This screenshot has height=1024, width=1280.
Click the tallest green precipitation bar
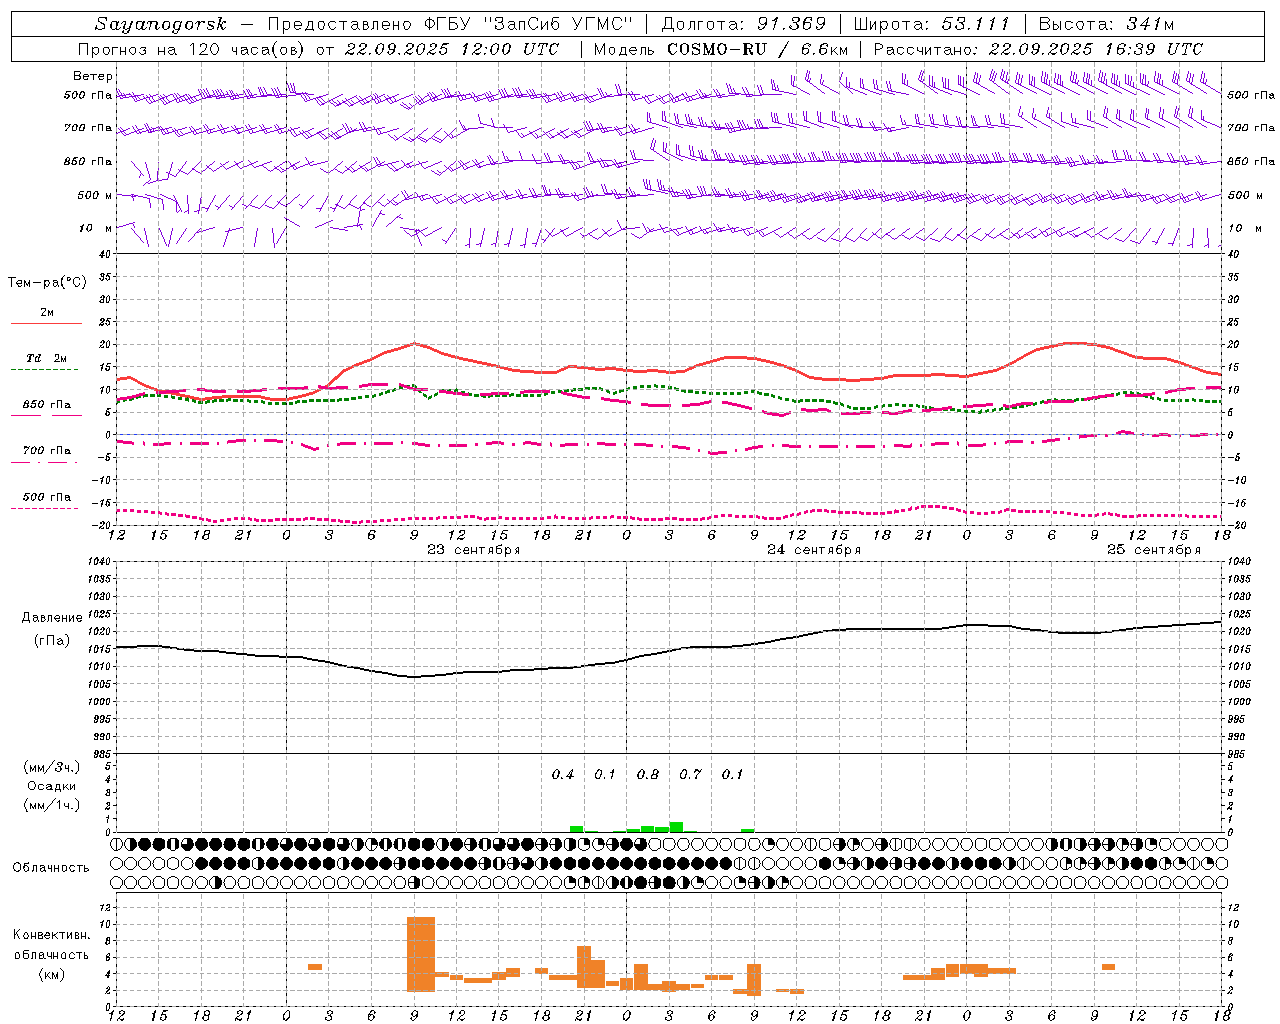(x=677, y=827)
